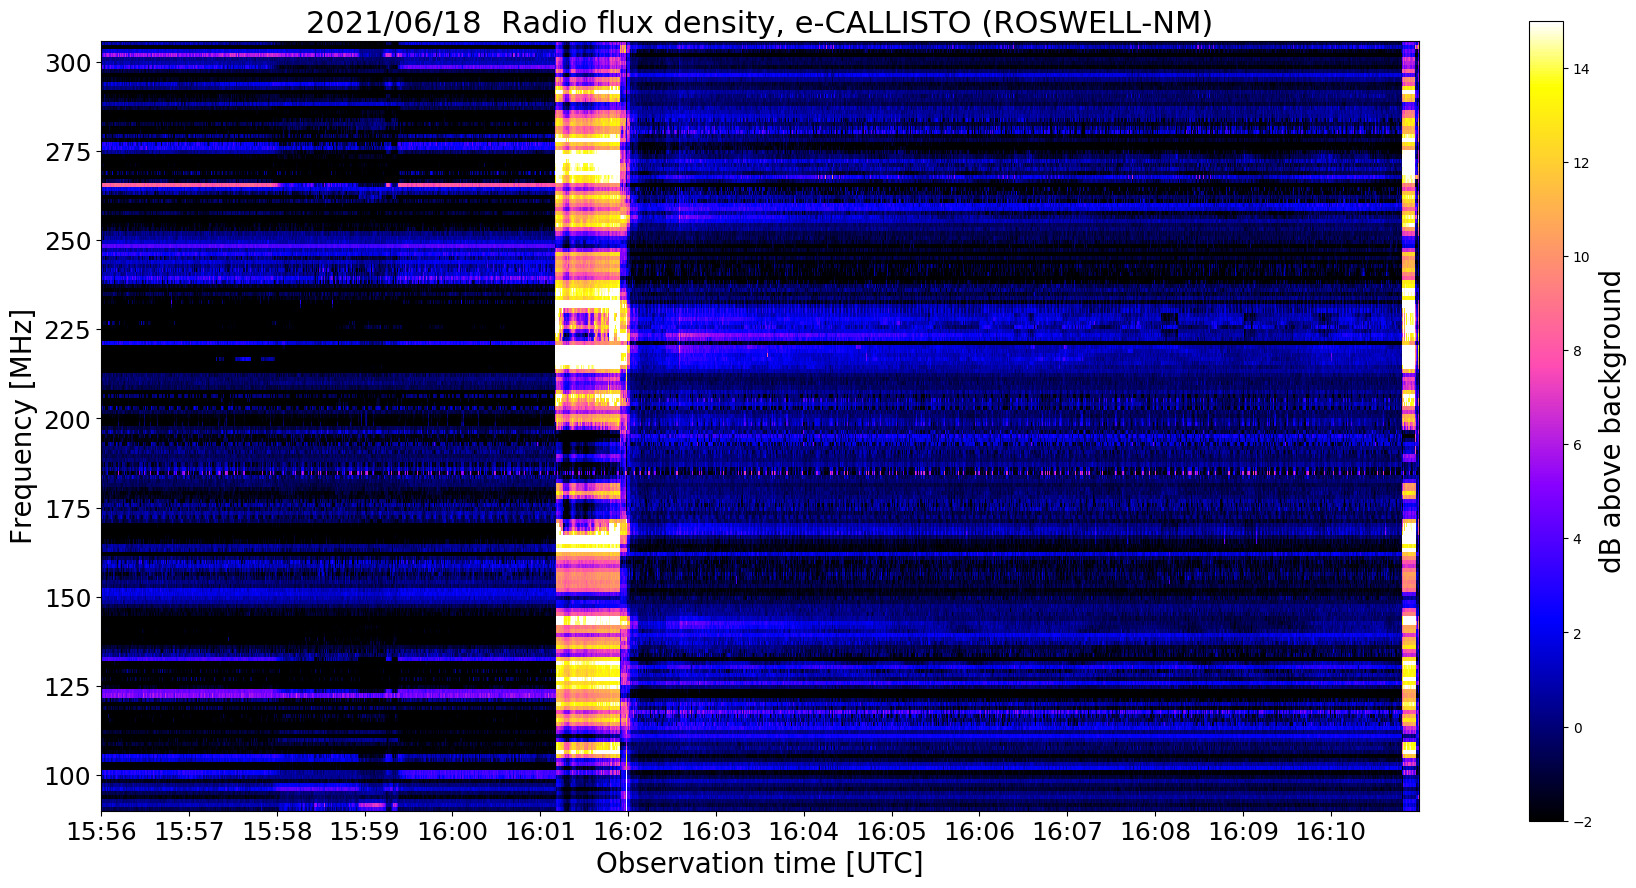
Task: Click the colorbar tick label −2
Action: click(x=1580, y=821)
